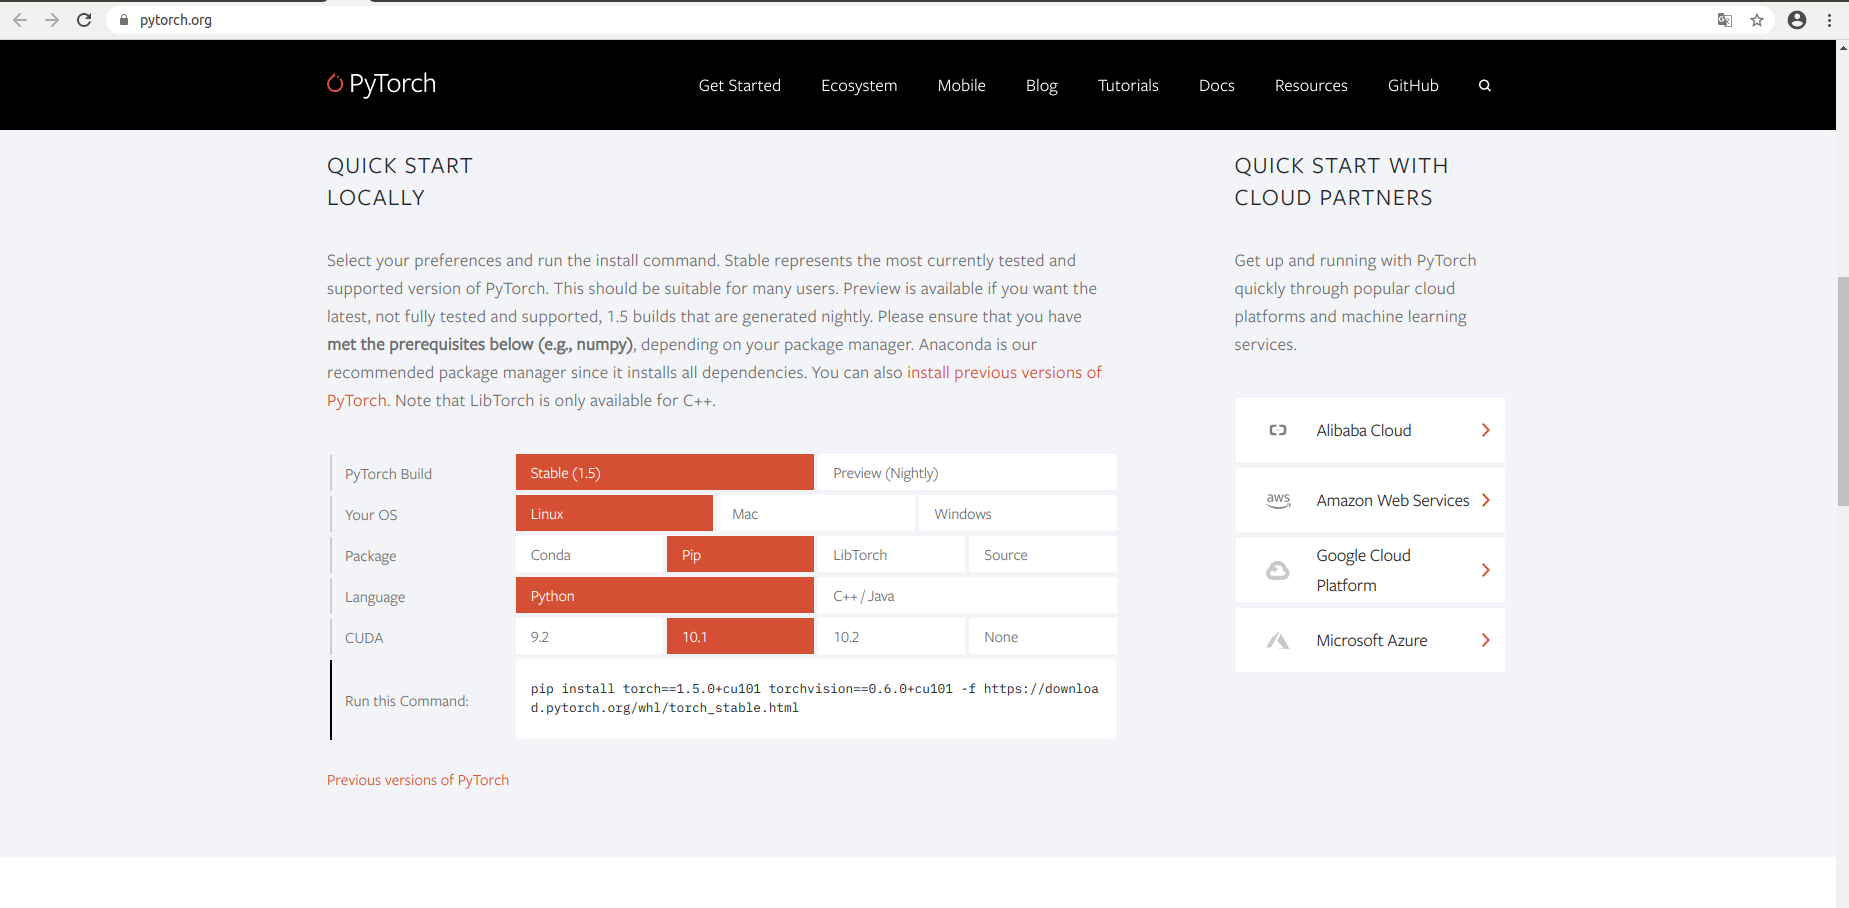
Task: Select Stable (1.5) build option
Action: click(665, 472)
